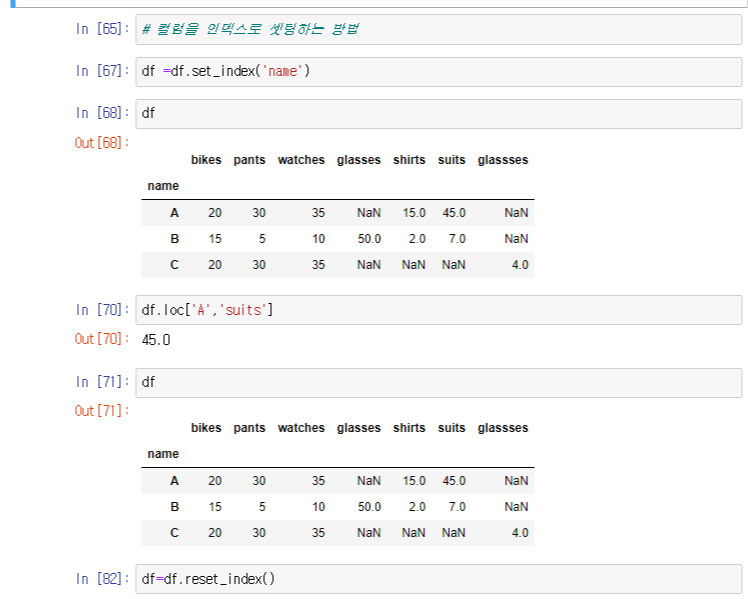748x599 pixels.
Task: Click 50.0 glasses value in Out[68] row B
Action: [x=370, y=238]
